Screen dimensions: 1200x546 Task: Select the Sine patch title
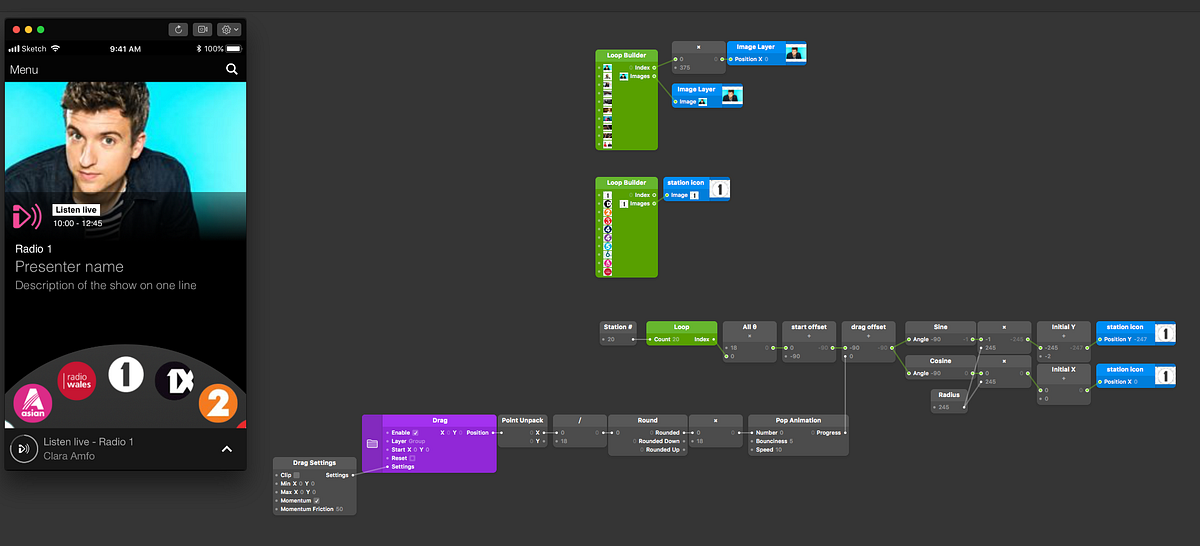(940, 327)
